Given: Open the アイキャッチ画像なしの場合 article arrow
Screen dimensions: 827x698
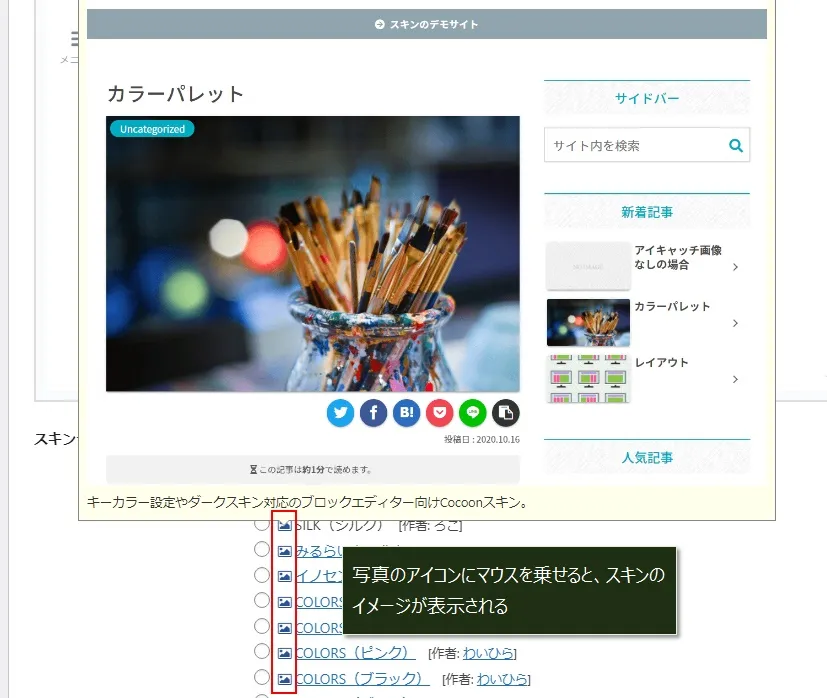Looking at the screenshot, I should (x=735, y=267).
